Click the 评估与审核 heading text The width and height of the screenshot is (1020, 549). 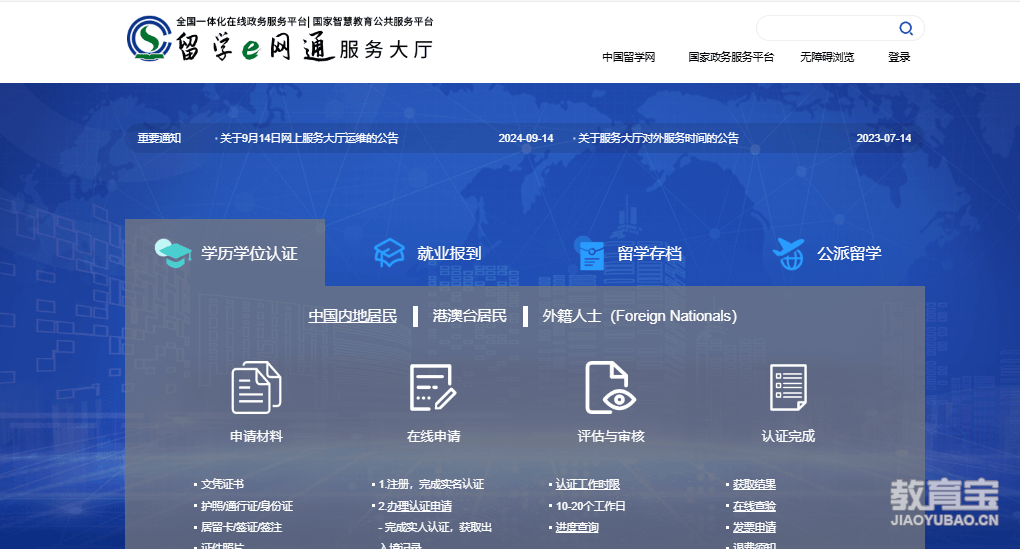(610, 436)
